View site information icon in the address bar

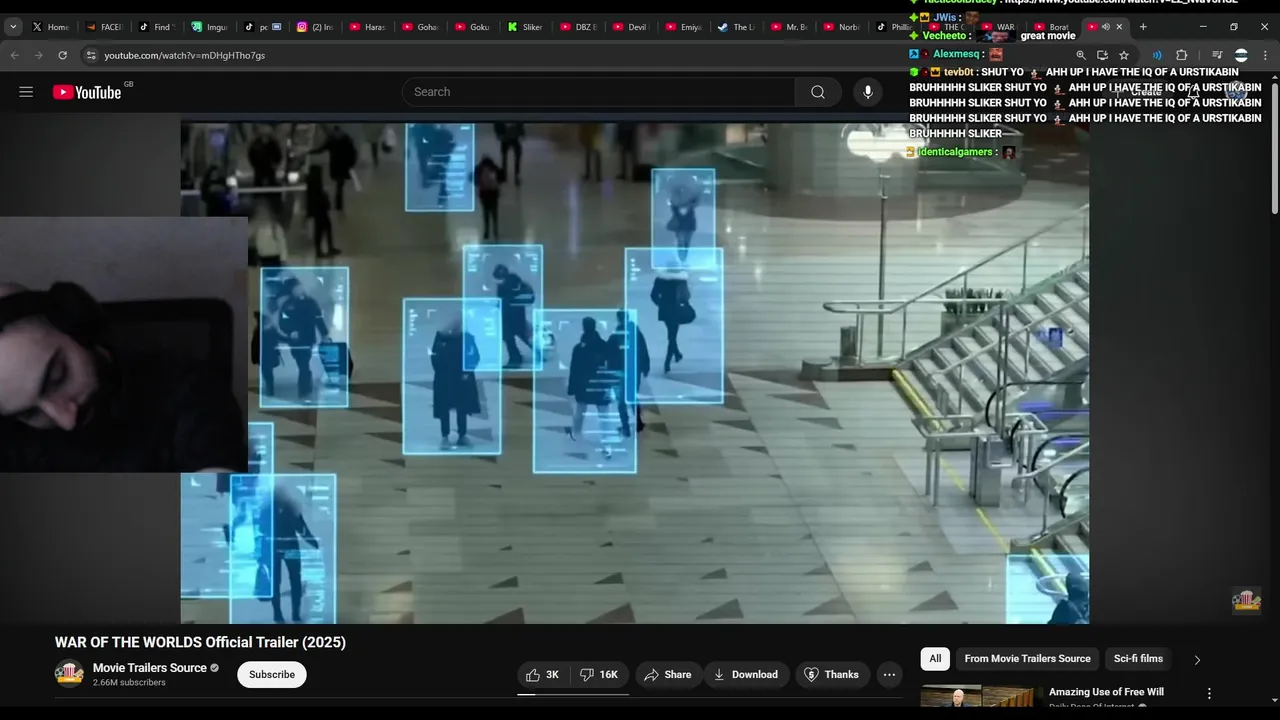91,55
